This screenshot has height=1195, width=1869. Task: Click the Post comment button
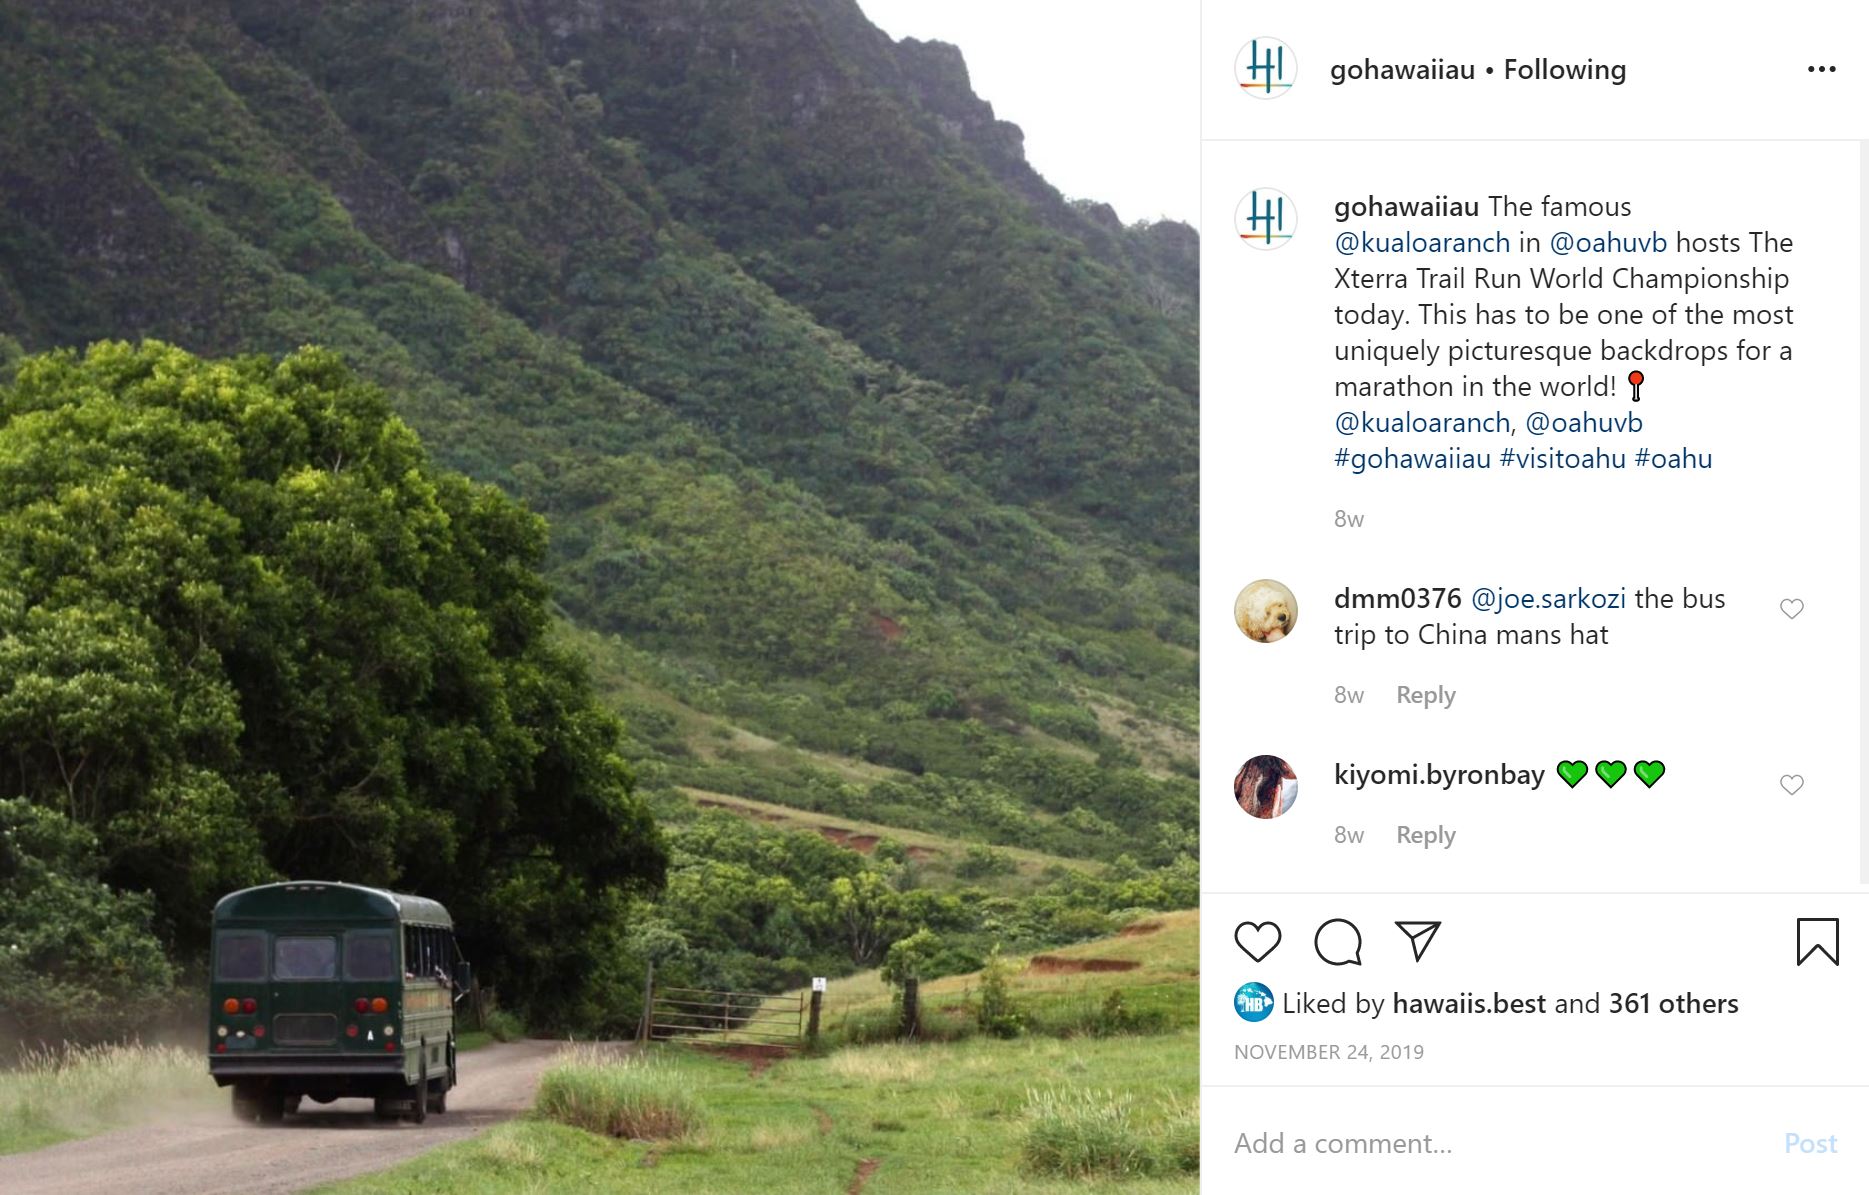tap(1811, 1143)
